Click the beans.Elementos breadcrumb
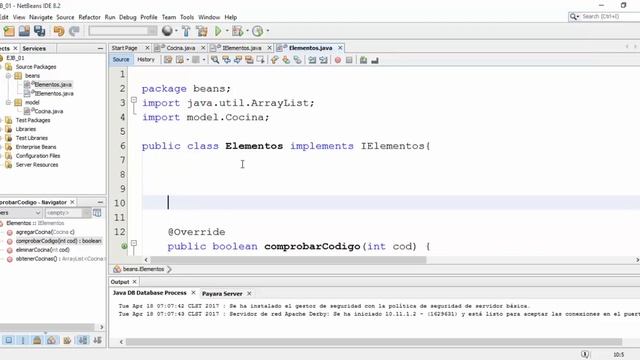Image resolution: width=640 pixels, height=360 pixels. click(143, 269)
